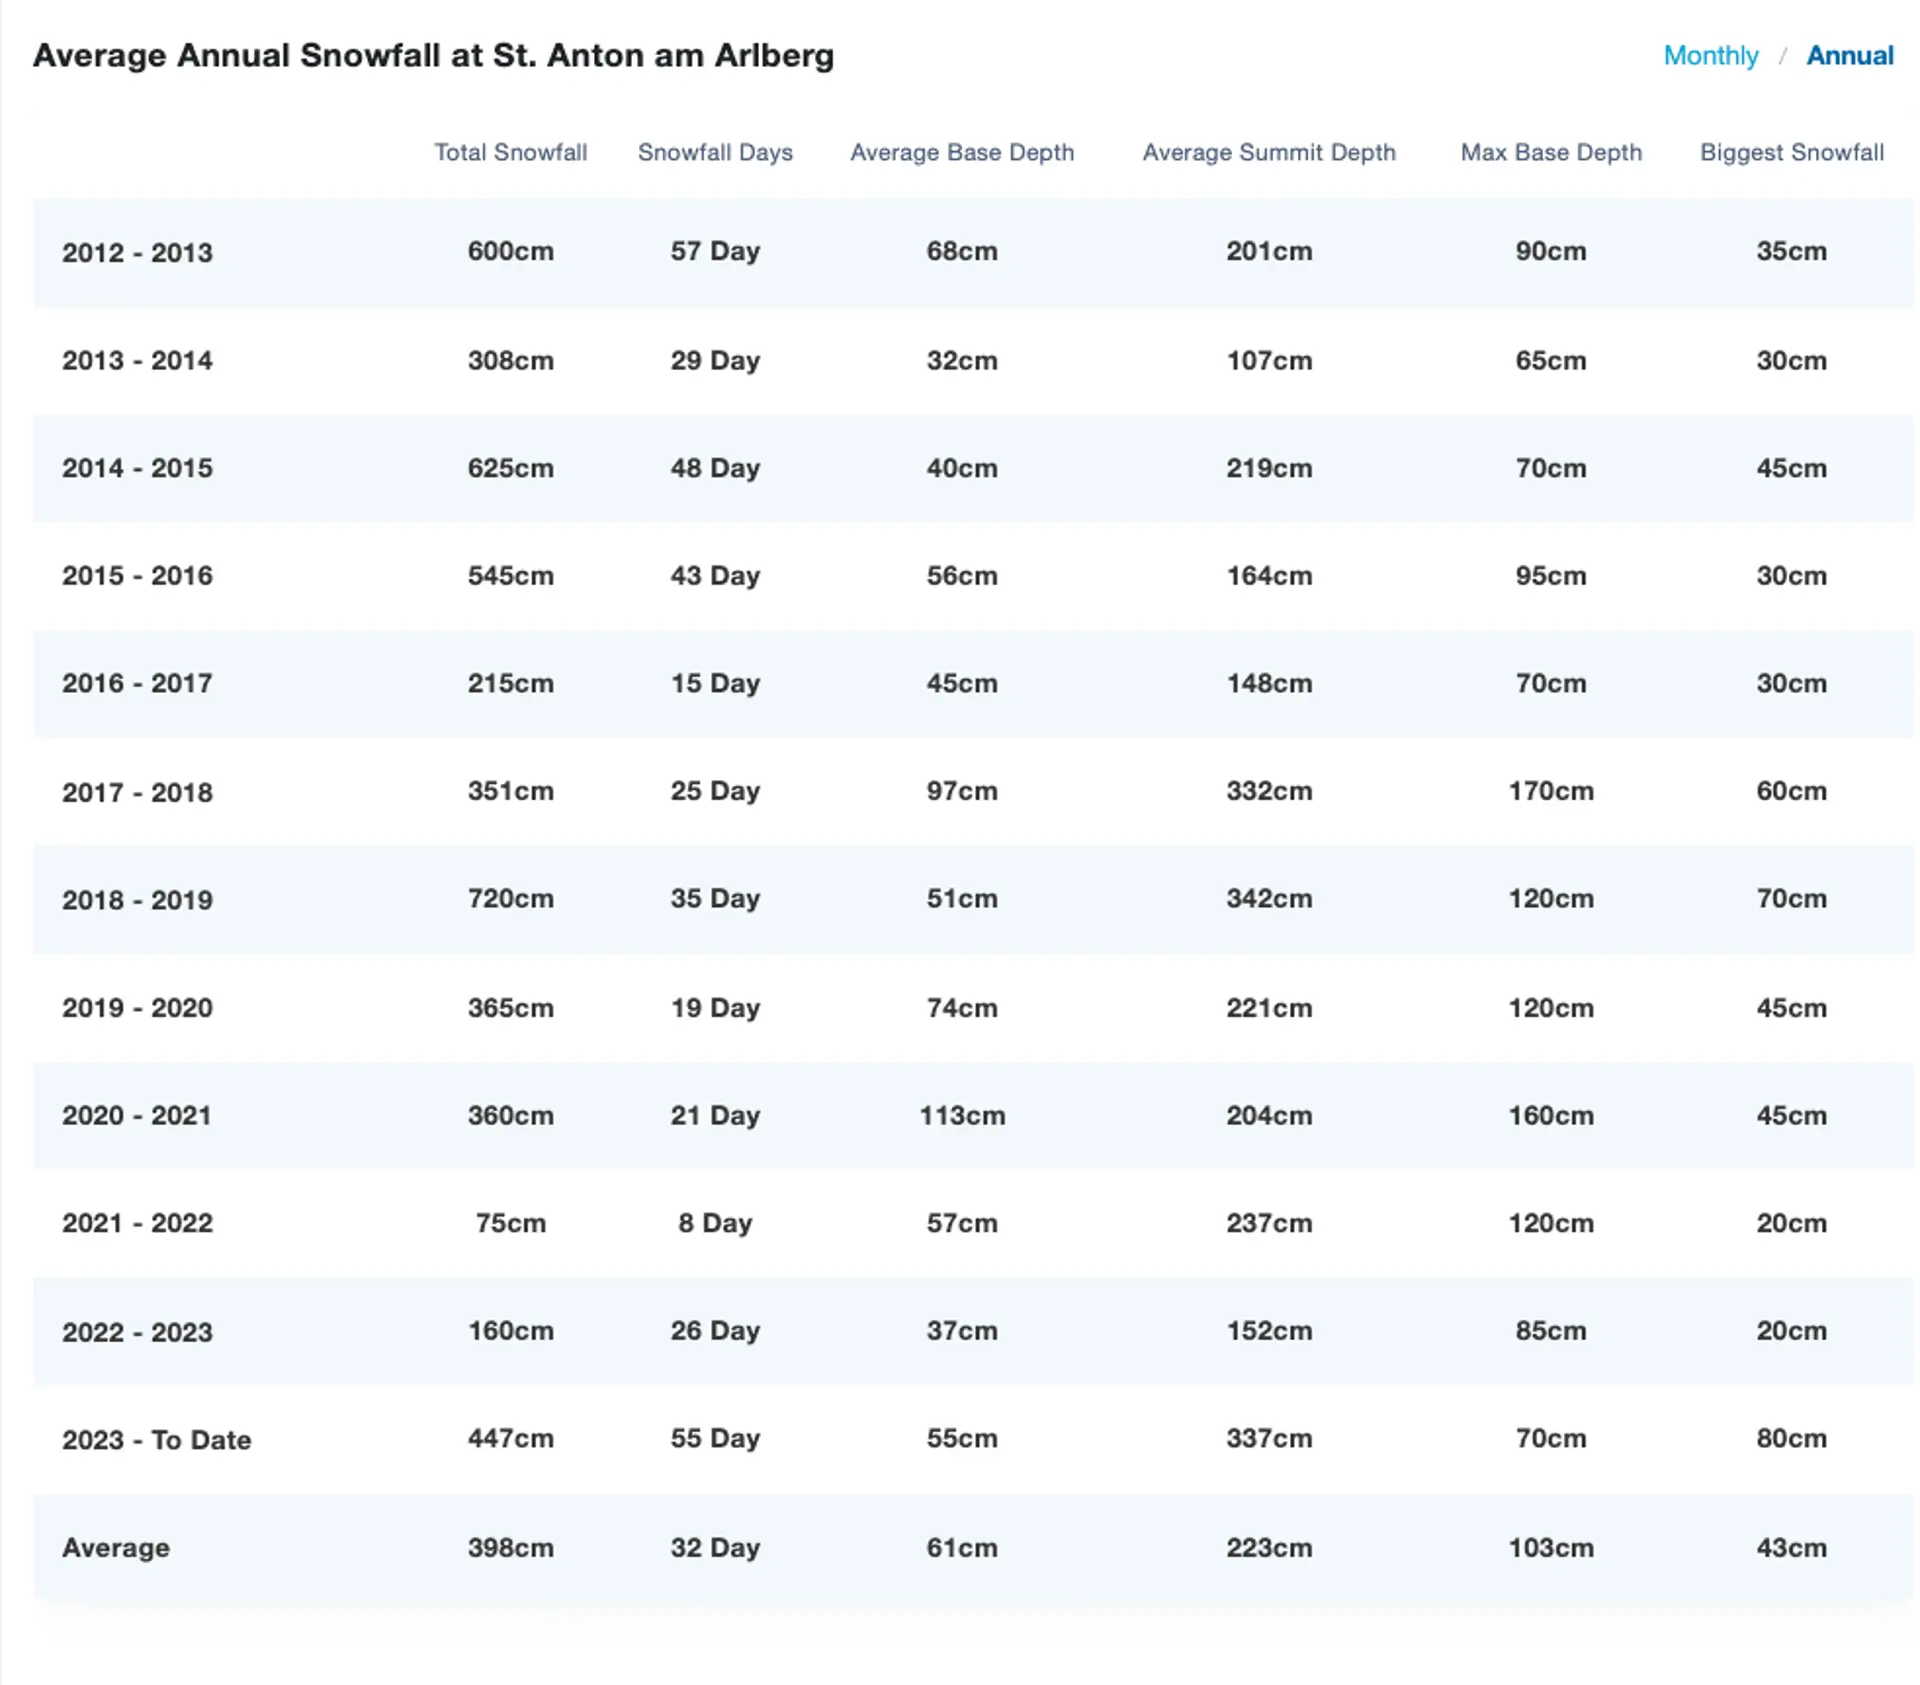Select the 2020 - 2021 row label
Image resolution: width=1920 pixels, height=1685 pixels.
(137, 1116)
